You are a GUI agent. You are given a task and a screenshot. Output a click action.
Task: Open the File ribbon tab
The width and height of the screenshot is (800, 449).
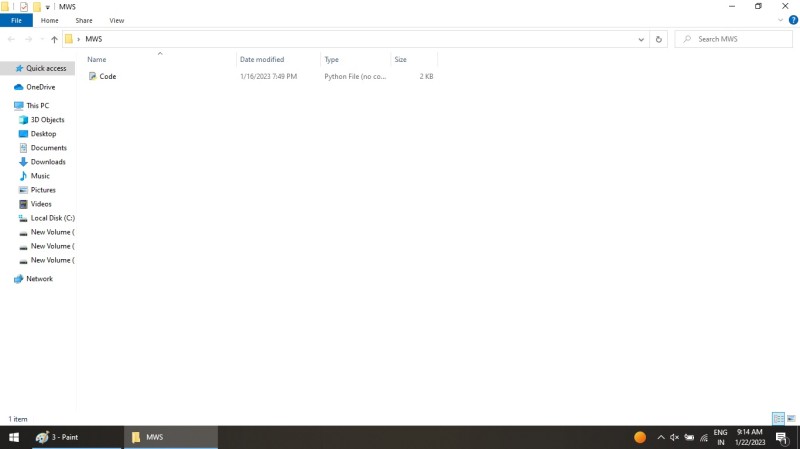click(x=16, y=20)
